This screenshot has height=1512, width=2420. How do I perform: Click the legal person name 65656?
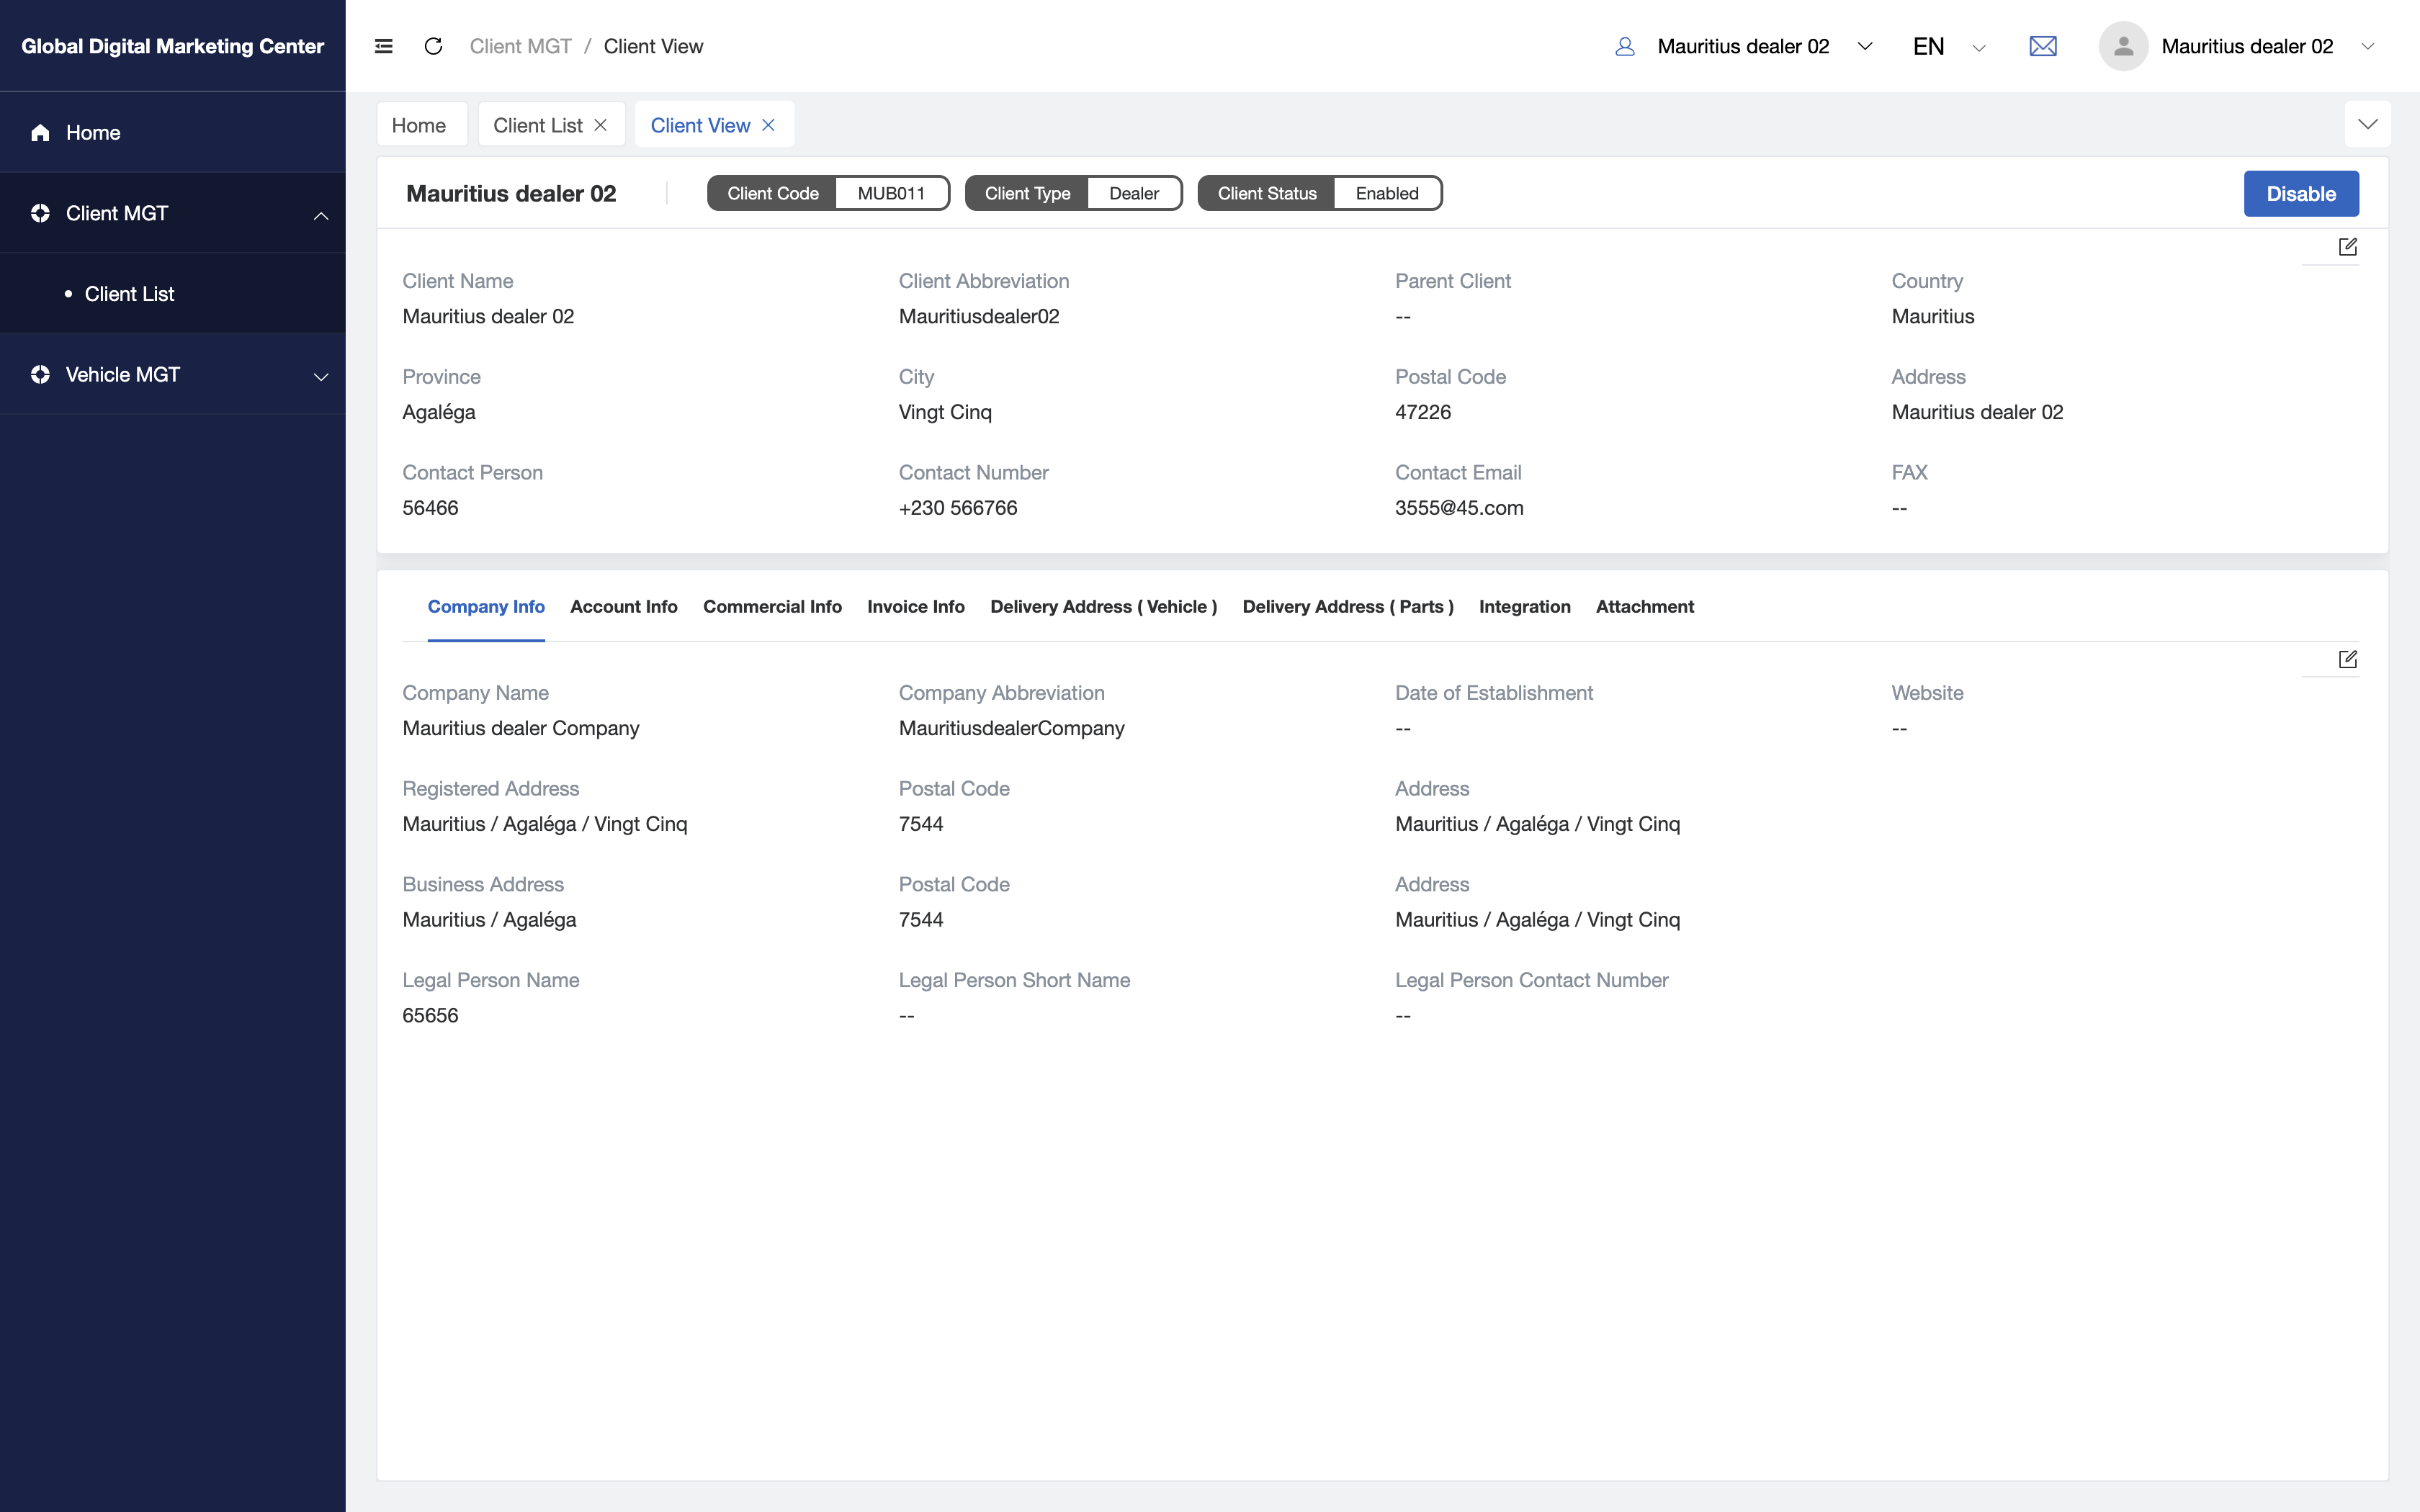tap(430, 1015)
